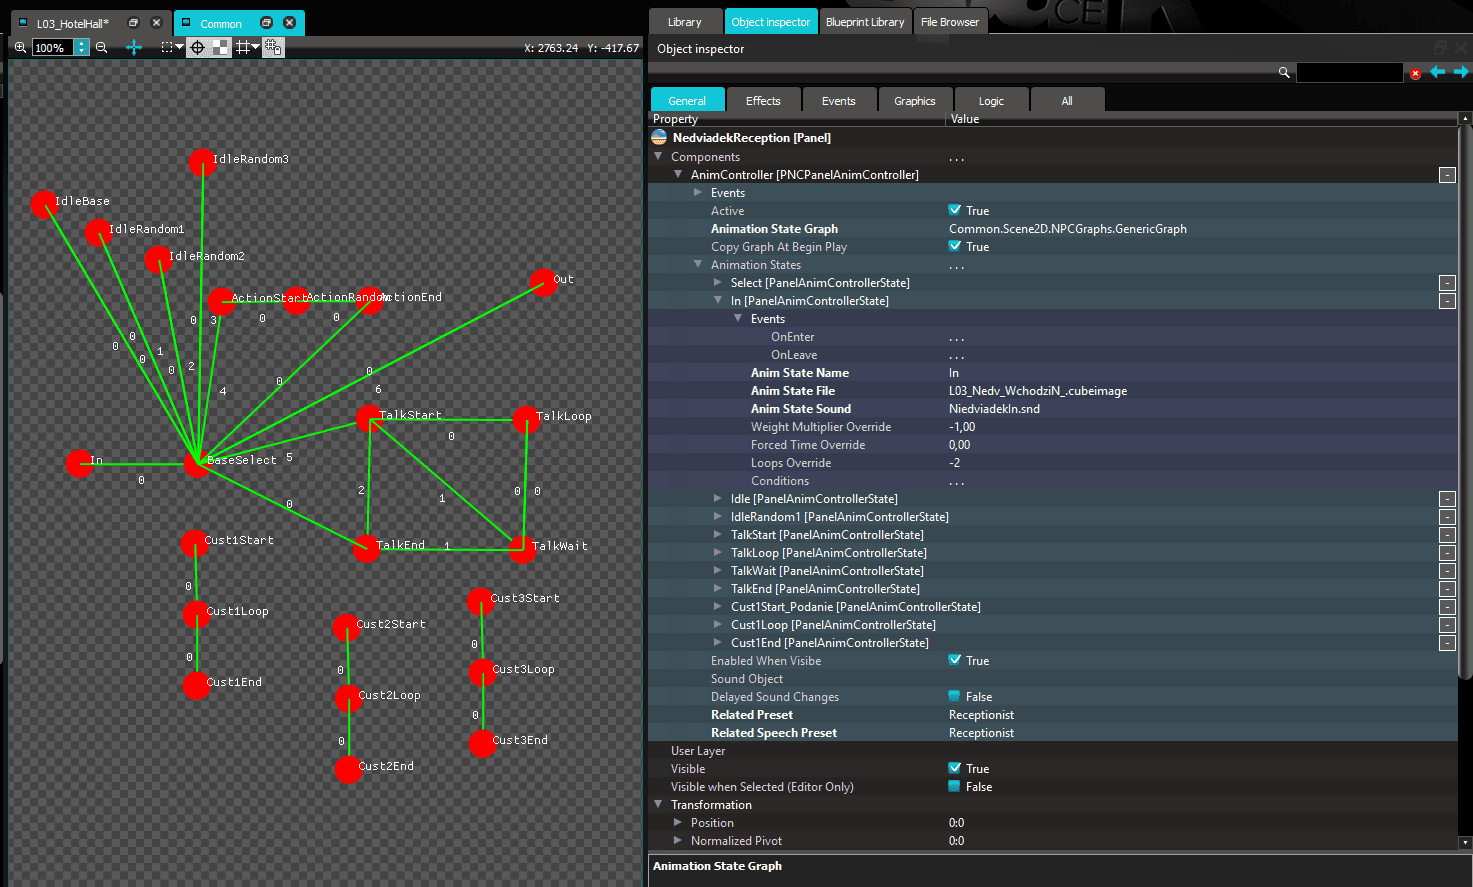
Task: Check Visible when Selected (Editor Only)
Action: pyautogui.click(x=955, y=787)
